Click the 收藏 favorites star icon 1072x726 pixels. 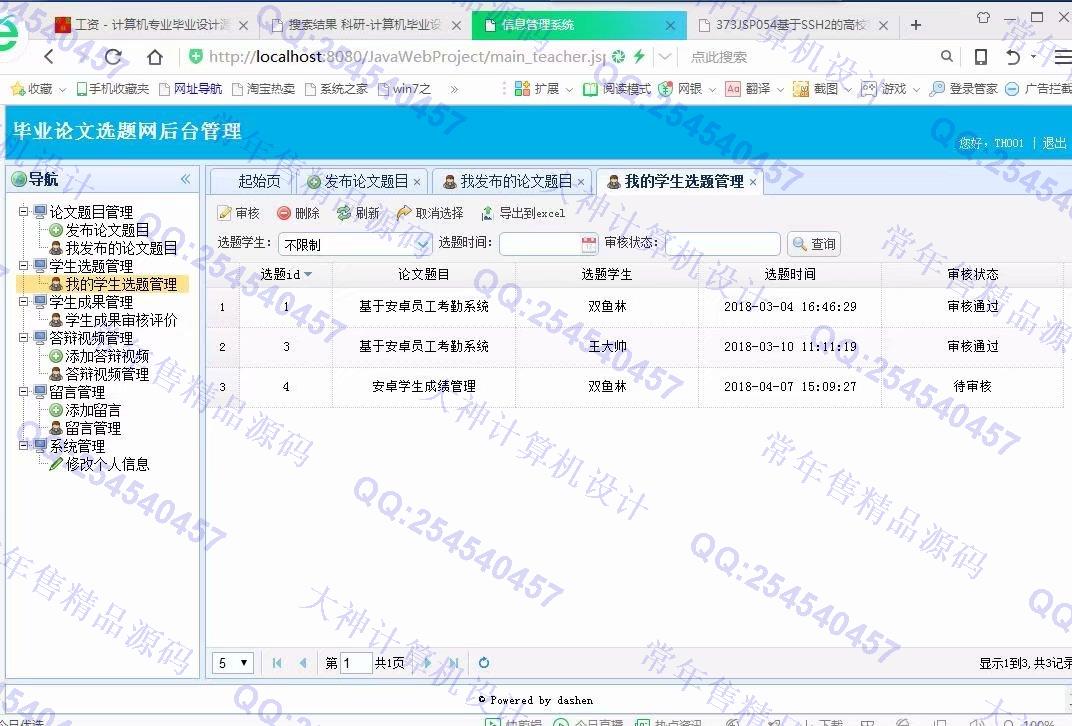click(x=18, y=89)
